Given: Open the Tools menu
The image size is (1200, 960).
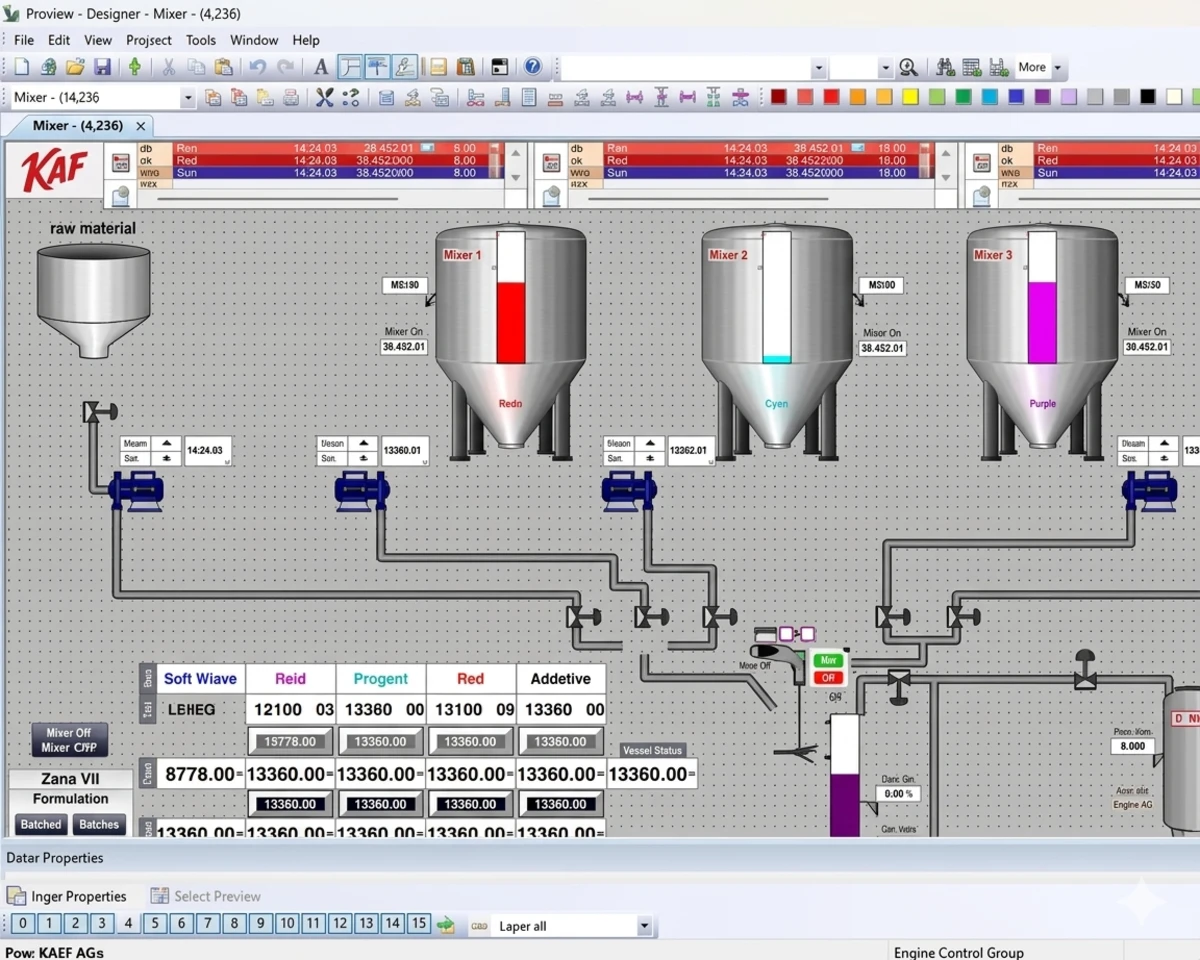Looking at the screenshot, I should (x=201, y=40).
